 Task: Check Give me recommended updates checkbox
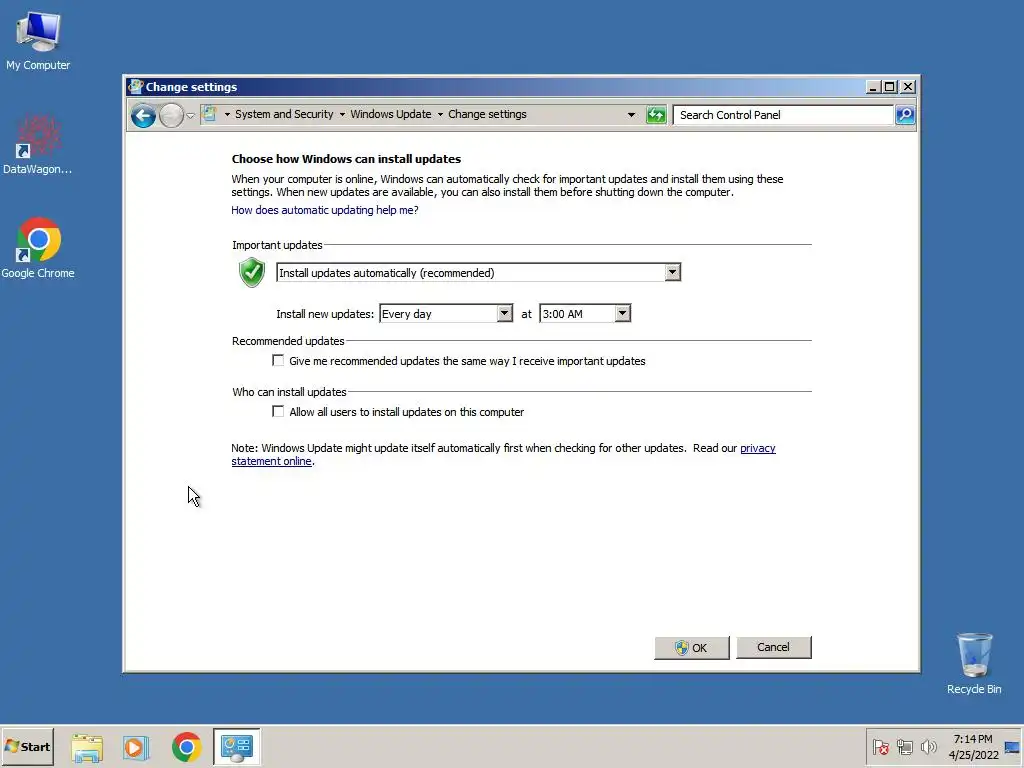tap(278, 360)
